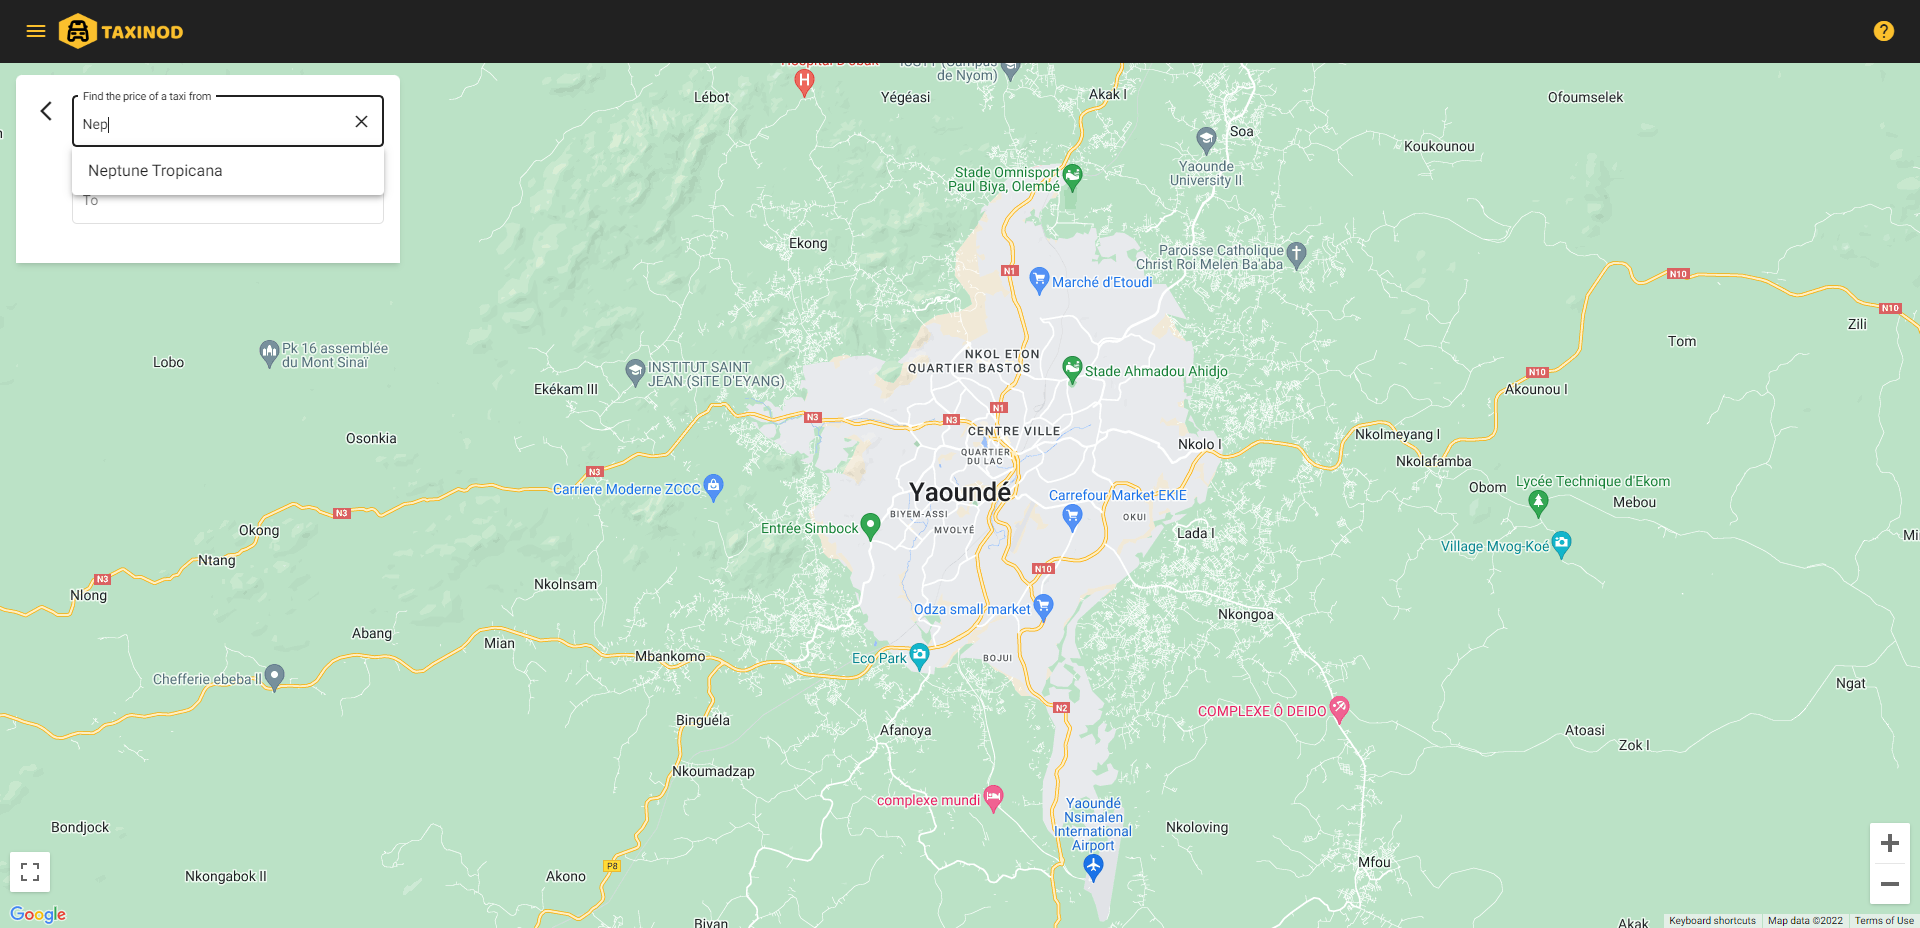Image resolution: width=1920 pixels, height=928 pixels.
Task: Click the Taxinod logo
Action: click(x=121, y=31)
